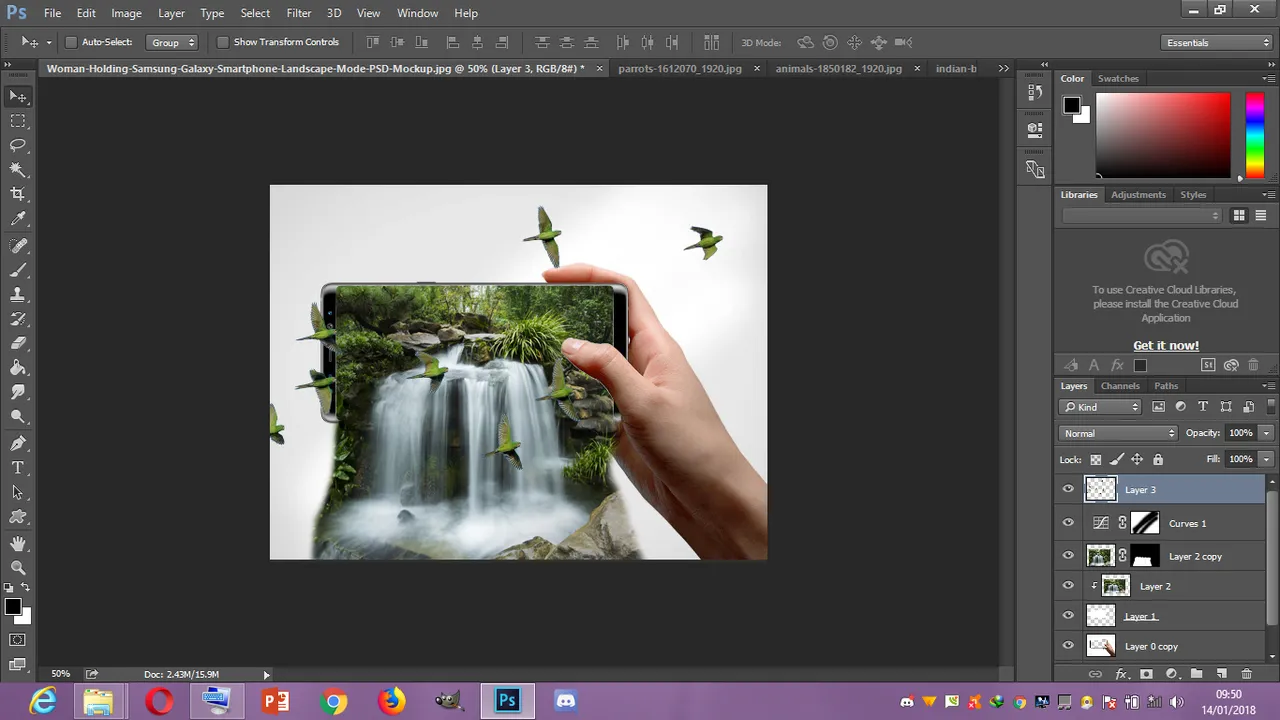Add new fill or adjustment layer
This screenshot has height=720, width=1280.
click(x=1171, y=674)
